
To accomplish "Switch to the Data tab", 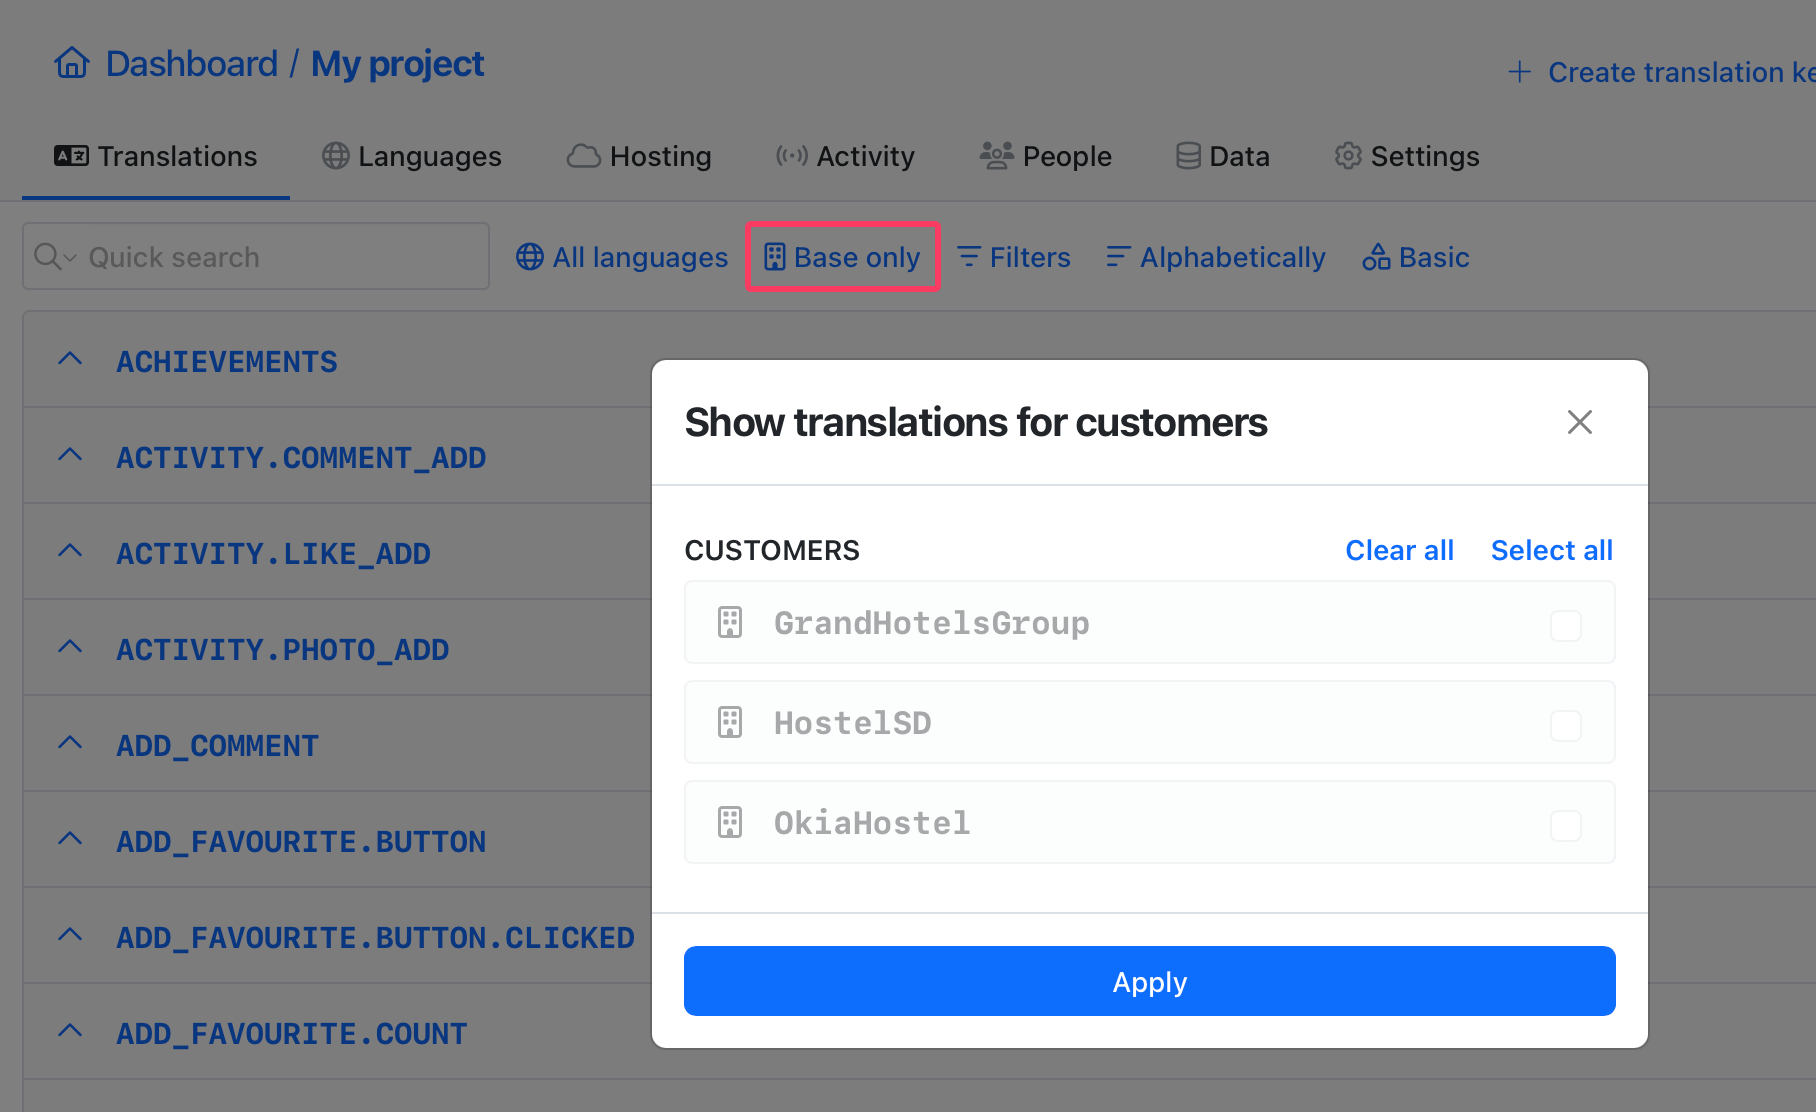I will pos(1223,156).
